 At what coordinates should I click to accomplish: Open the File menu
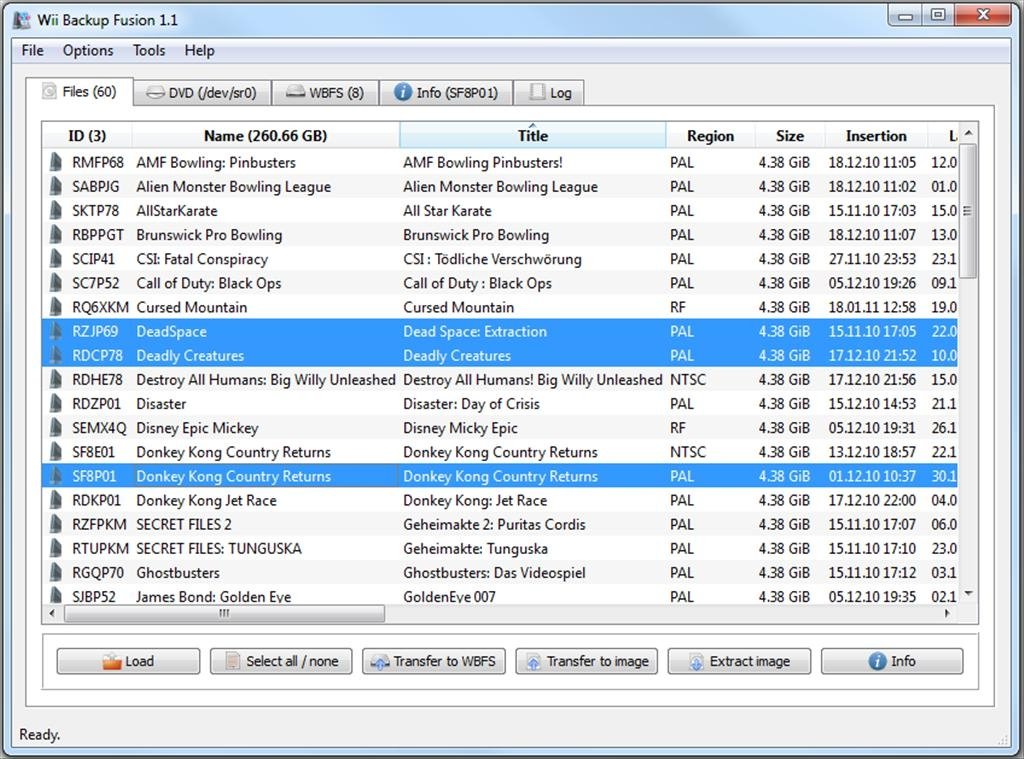point(32,50)
